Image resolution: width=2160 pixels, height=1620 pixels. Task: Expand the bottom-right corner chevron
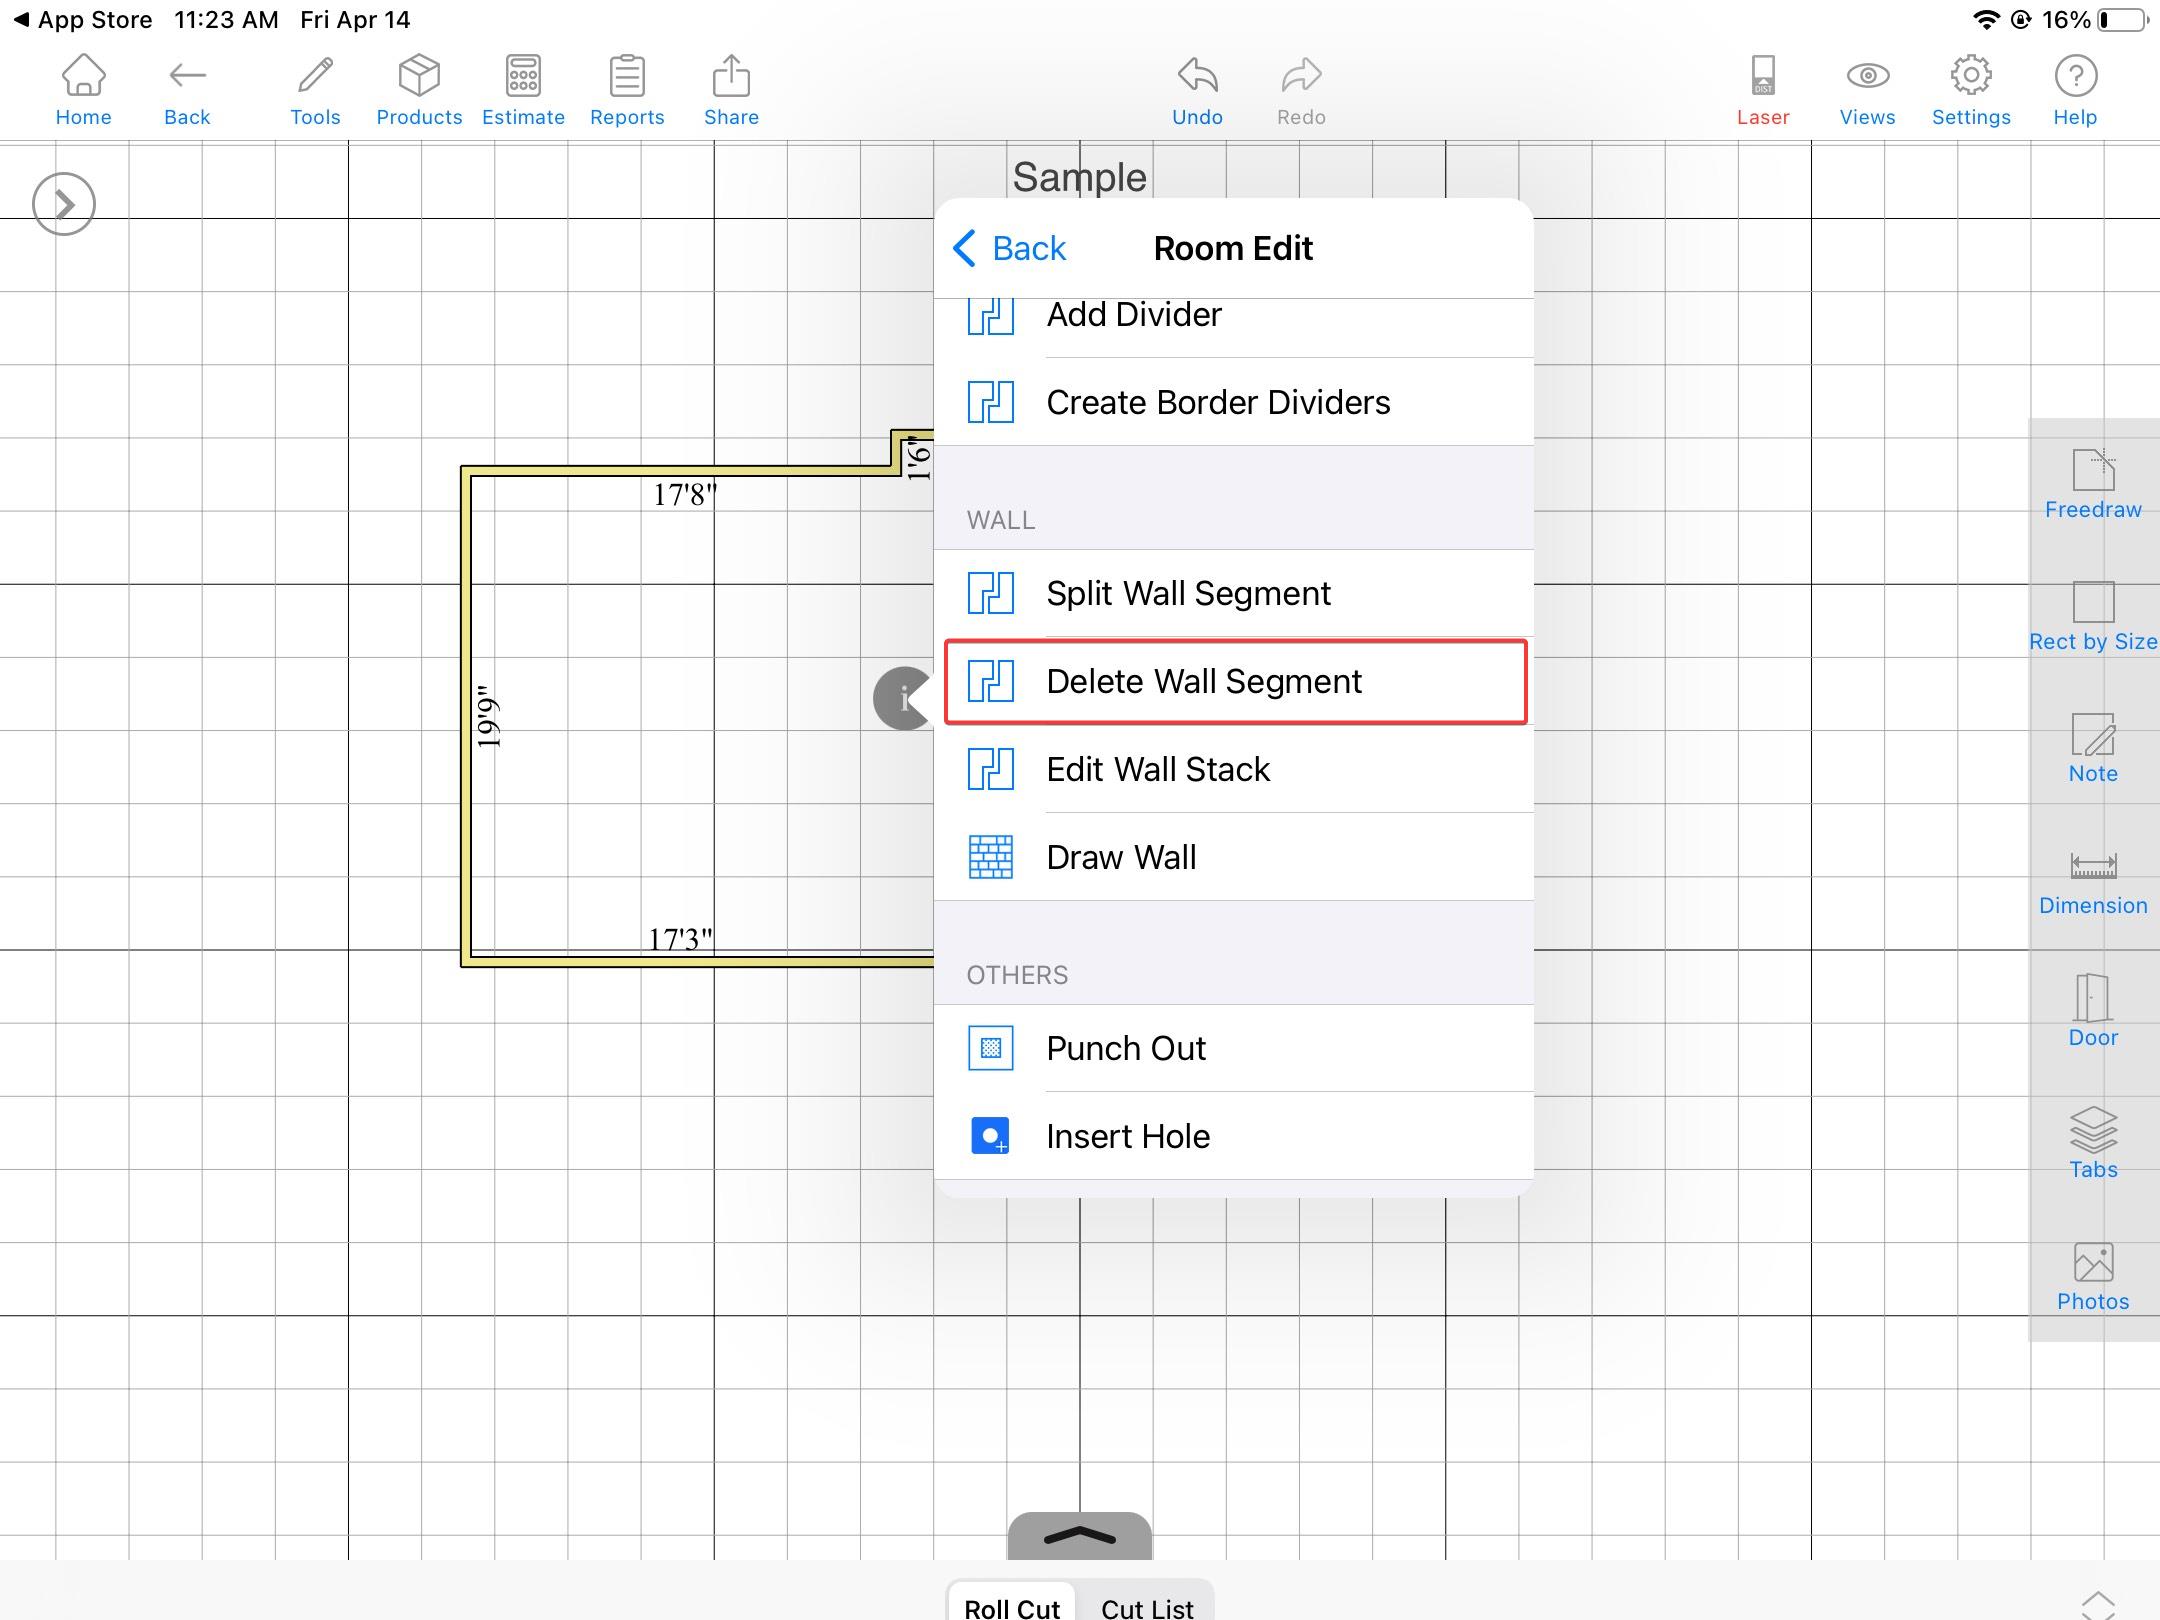[x=2097, y=1604]
